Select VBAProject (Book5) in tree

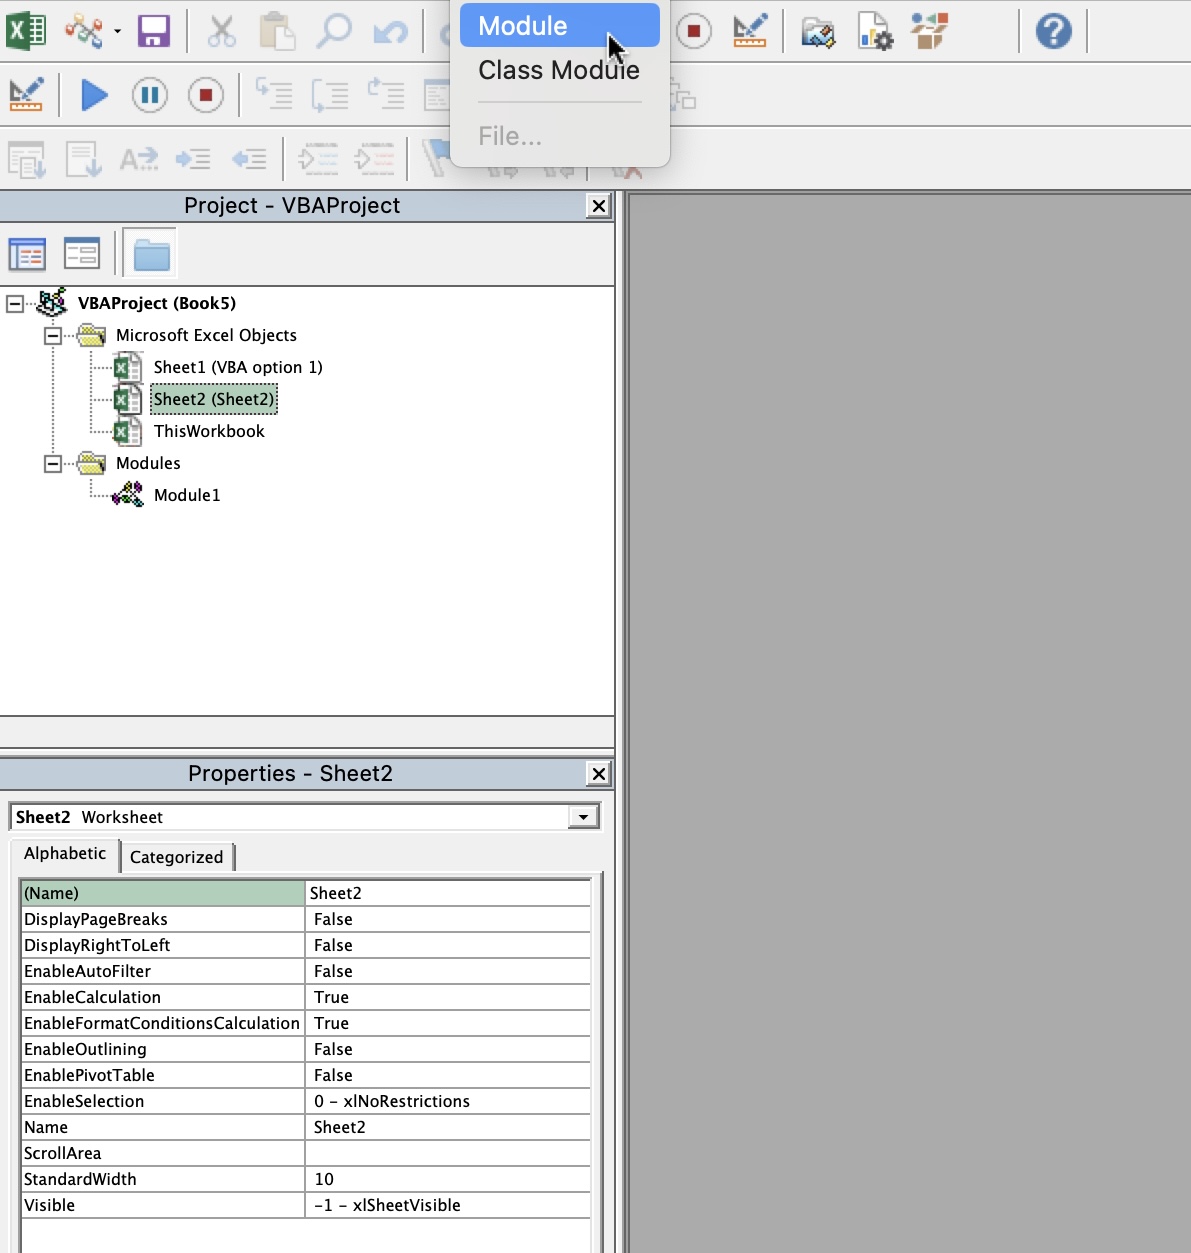click(157, 303)
